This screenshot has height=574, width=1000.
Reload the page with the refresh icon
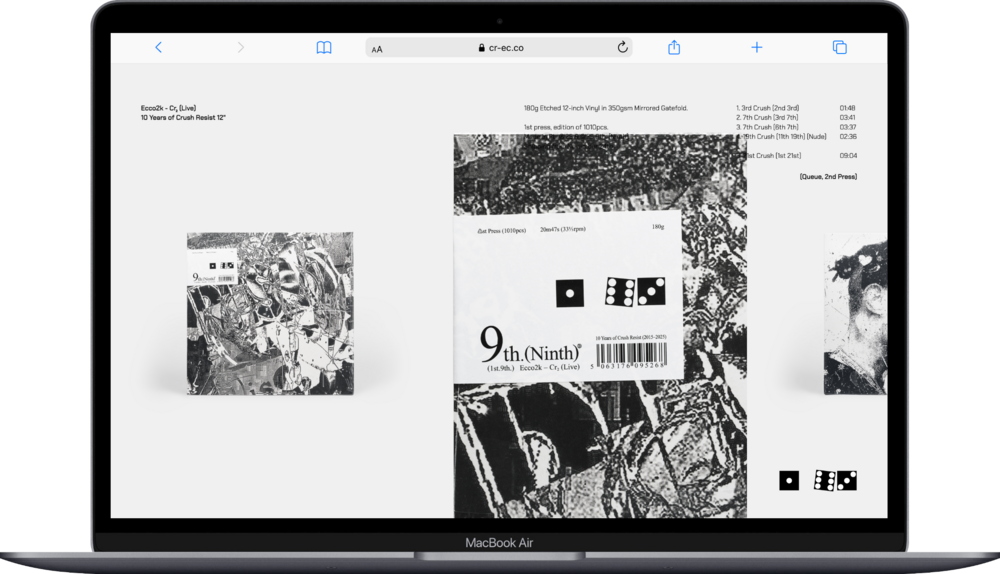point(622,47)
